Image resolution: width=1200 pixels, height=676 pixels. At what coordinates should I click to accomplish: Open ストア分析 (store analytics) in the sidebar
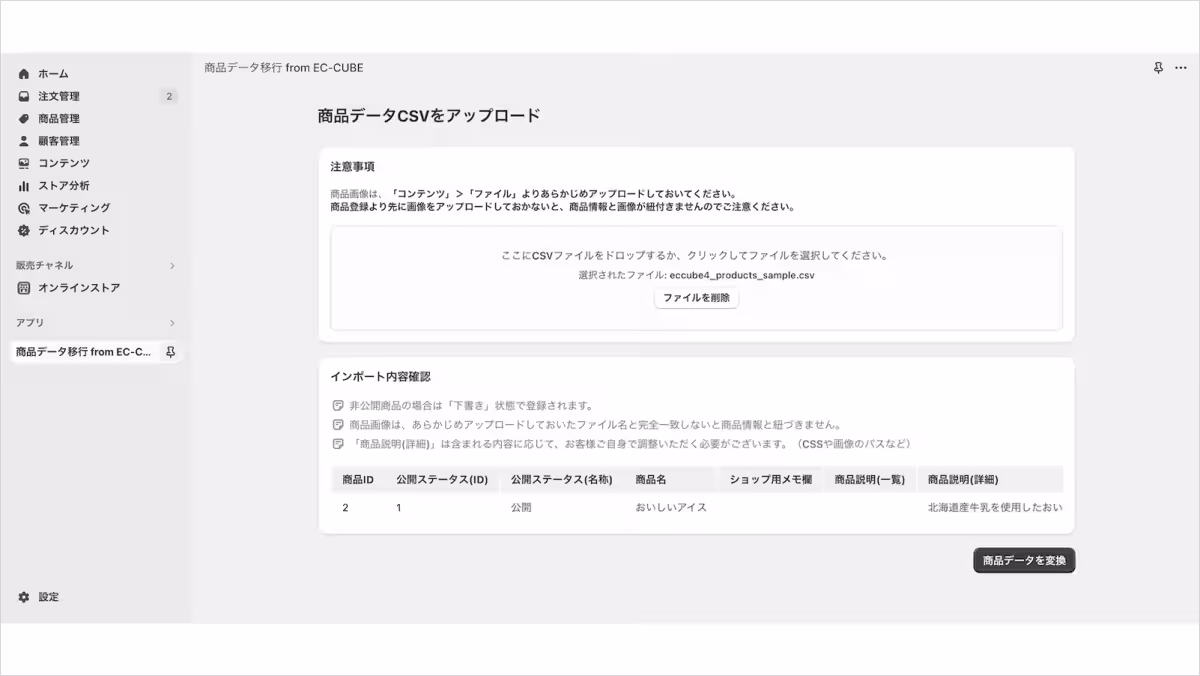click(60, 185)
